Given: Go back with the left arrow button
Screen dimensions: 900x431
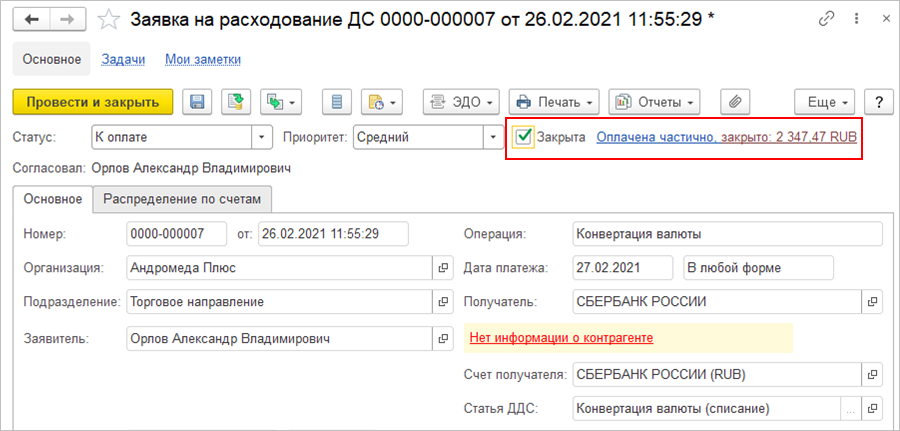Looking at the screenshot, I should click(x=31, y=19).
